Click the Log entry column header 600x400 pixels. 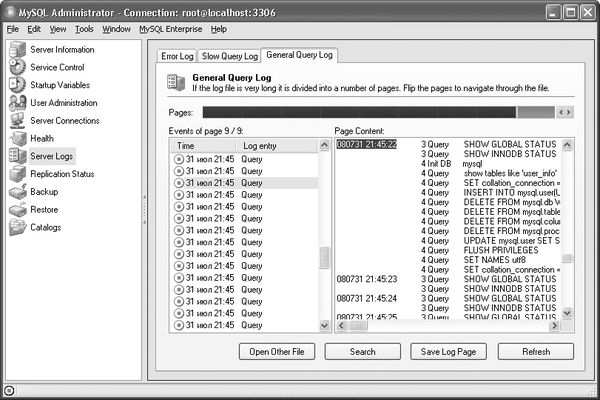point(264,146)
